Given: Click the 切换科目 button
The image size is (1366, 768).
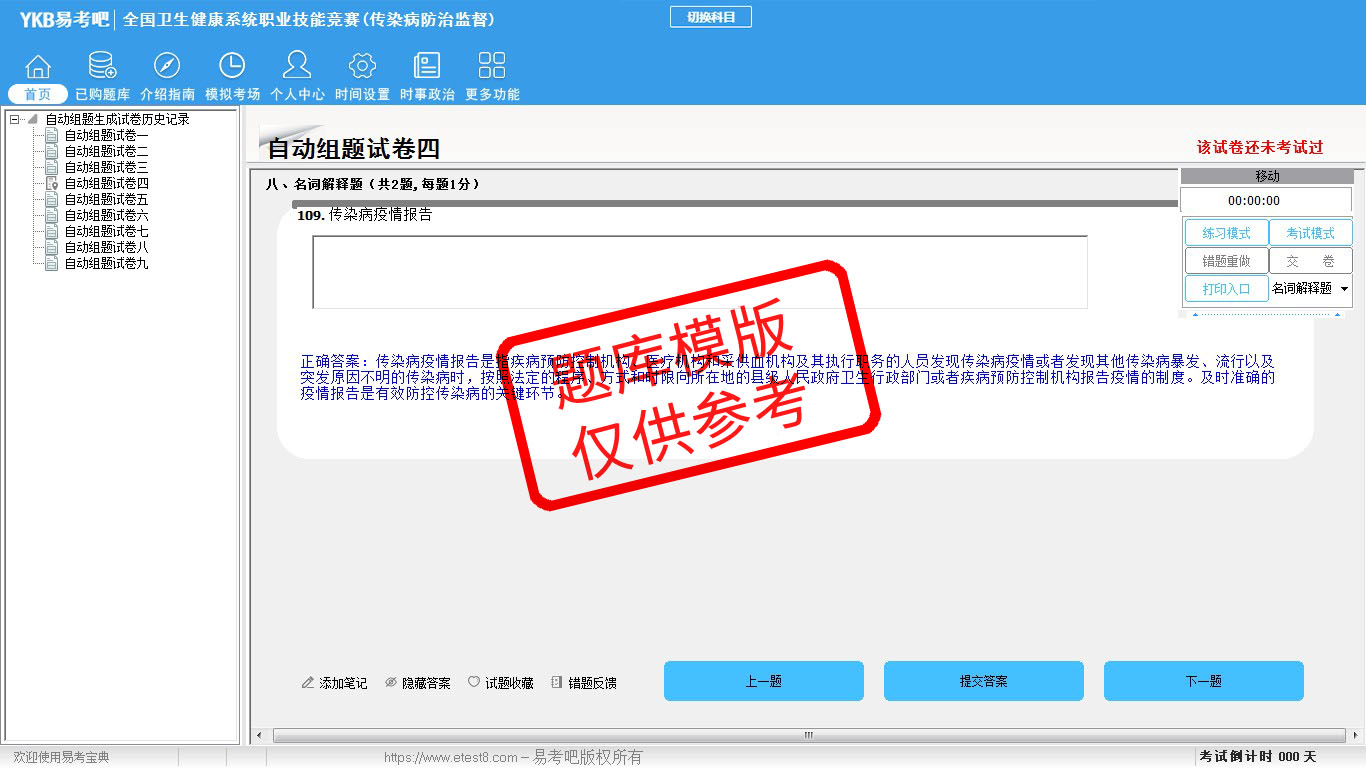Looking at the screenshot, I should [x=710, y=17].
